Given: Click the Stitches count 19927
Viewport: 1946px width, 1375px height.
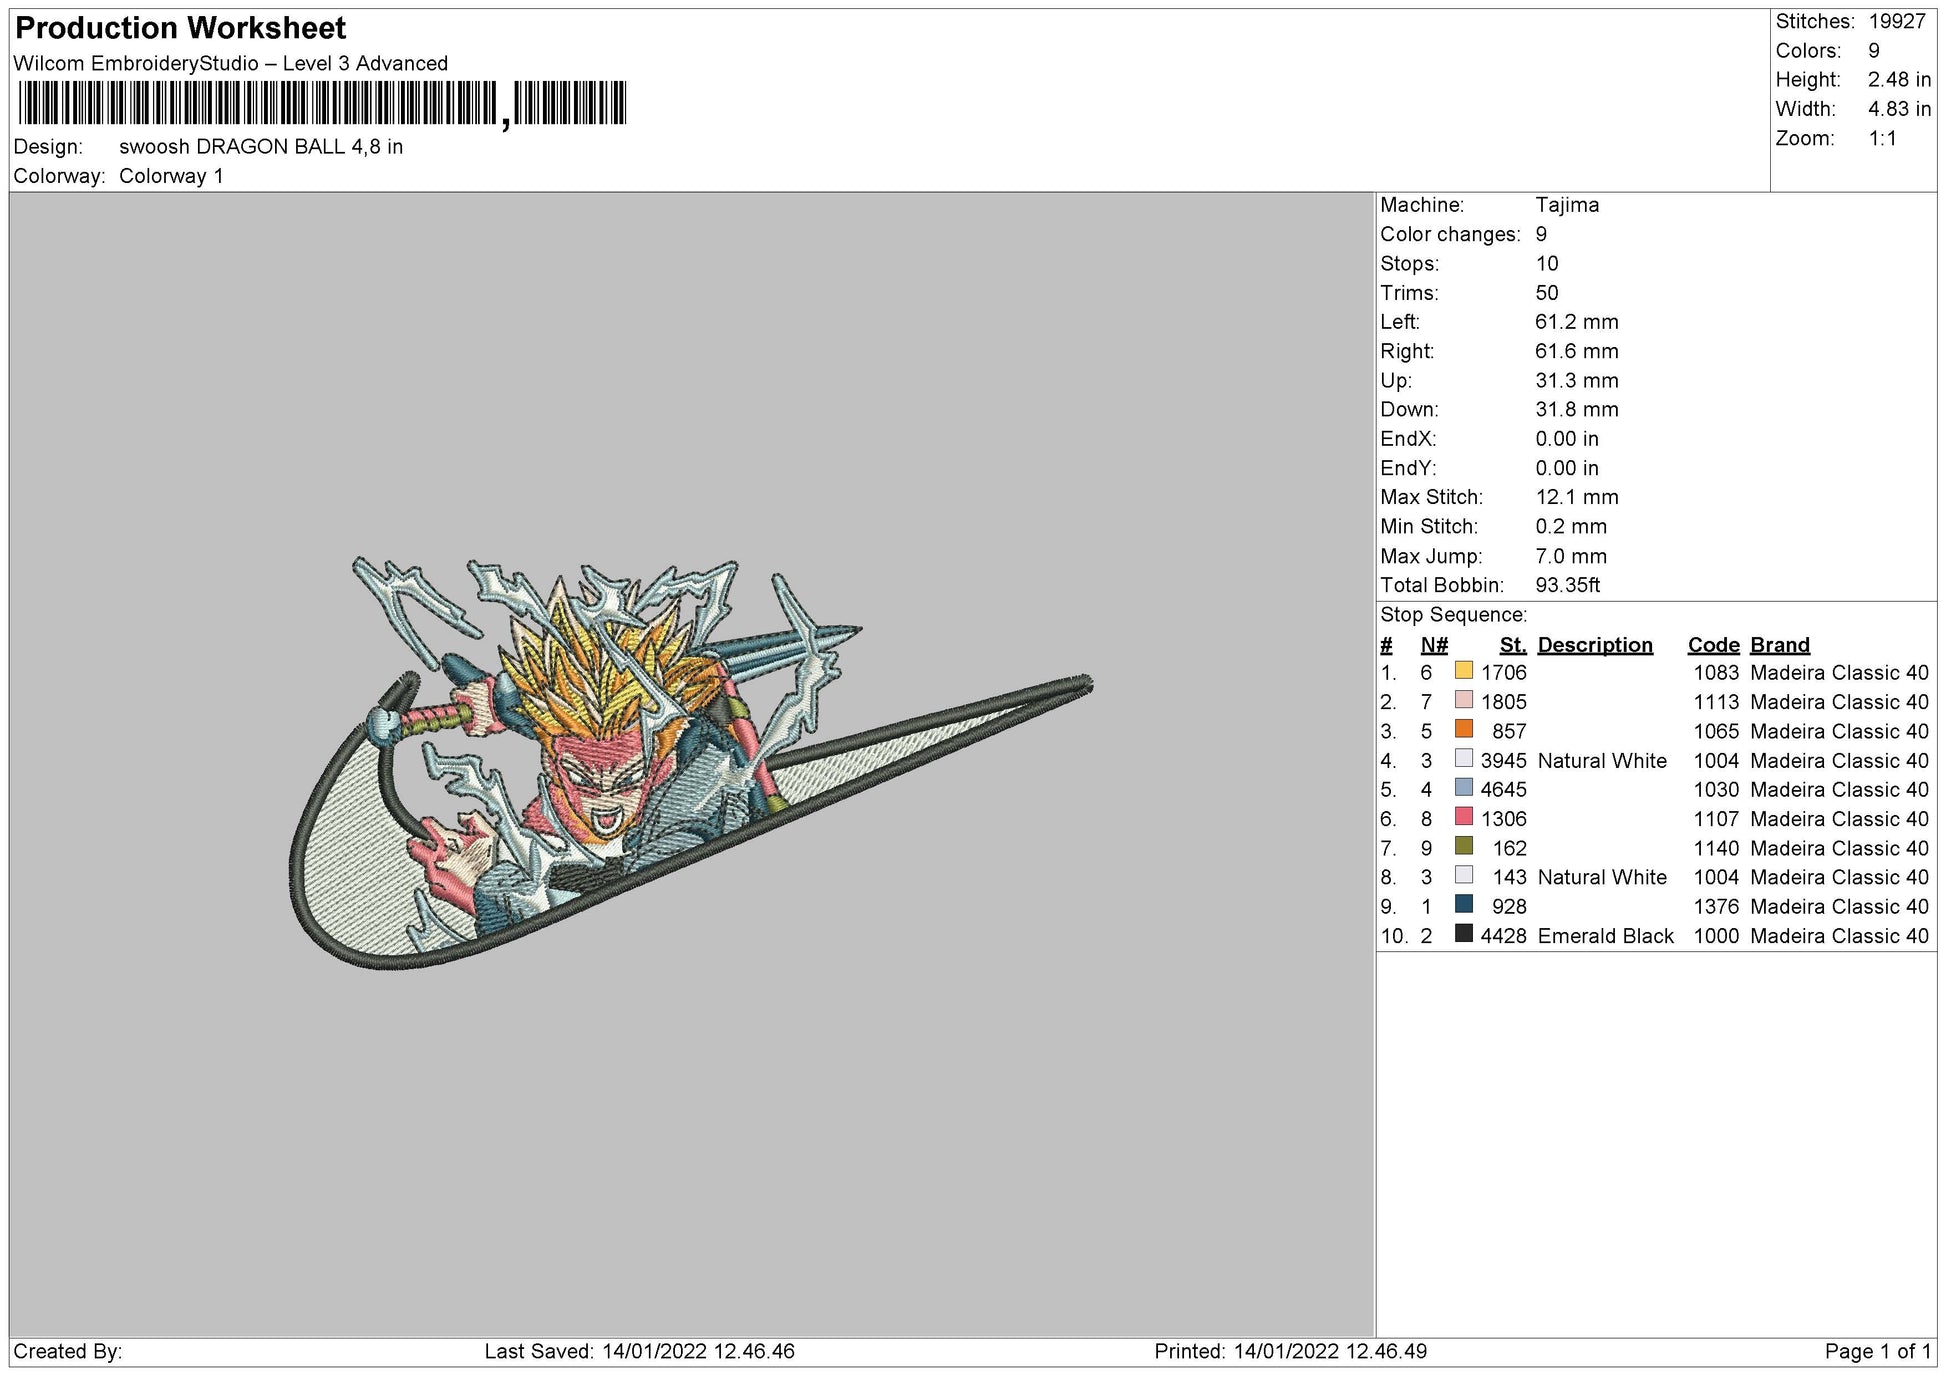Looking at the screenshot, I should [x=1896, y=22].
